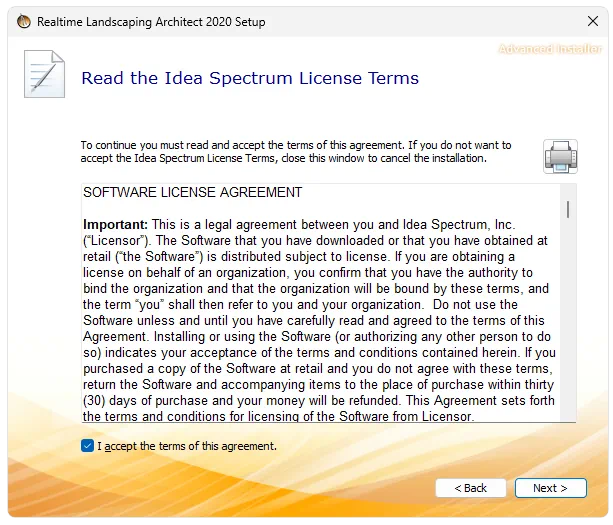Click the license text scrollbar thumb
The height and width of the screenshot is (525, 613).
point(568,209)
